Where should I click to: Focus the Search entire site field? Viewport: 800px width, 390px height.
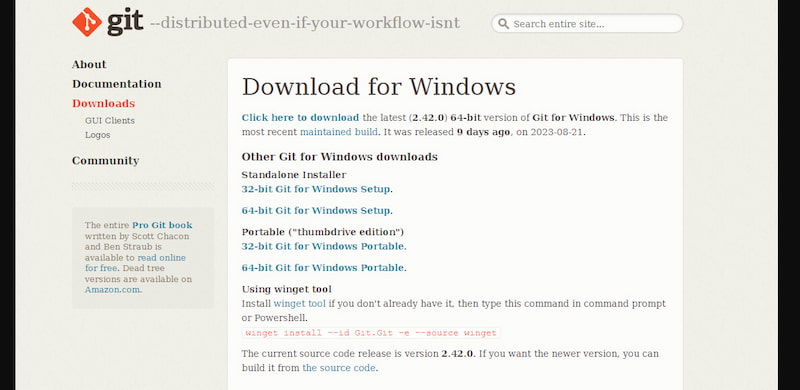click(587, 23)
